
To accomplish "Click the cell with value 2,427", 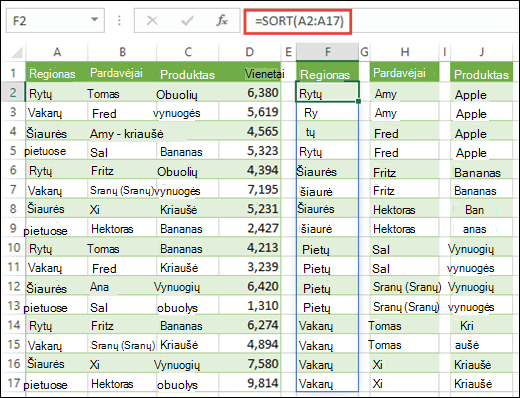I will click(250, 228).
